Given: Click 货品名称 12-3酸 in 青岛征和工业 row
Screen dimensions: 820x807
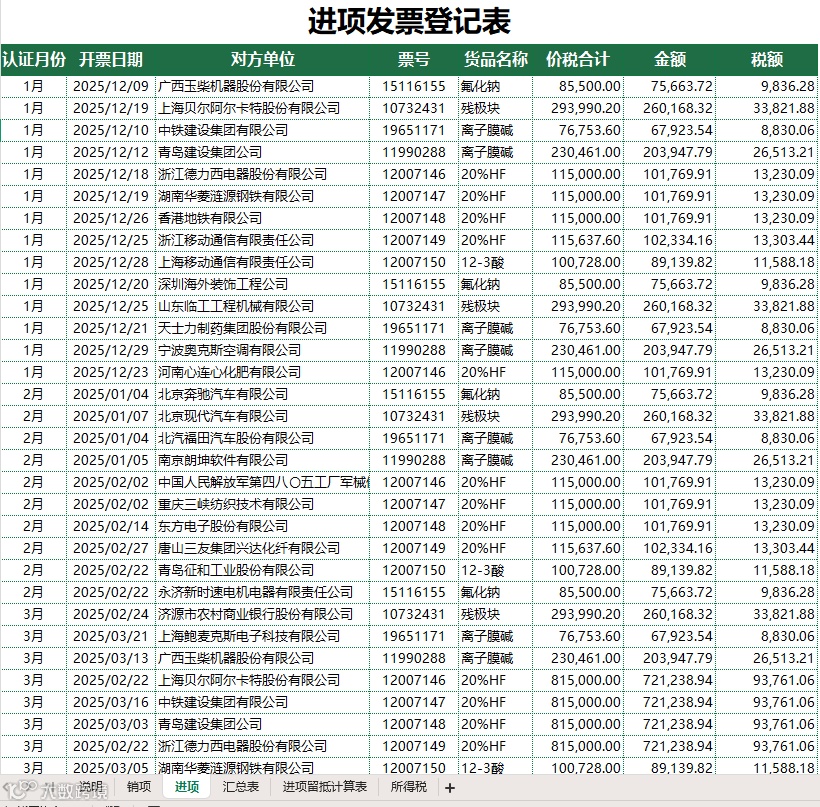Looking at the screenshot, I should [495, 570].
